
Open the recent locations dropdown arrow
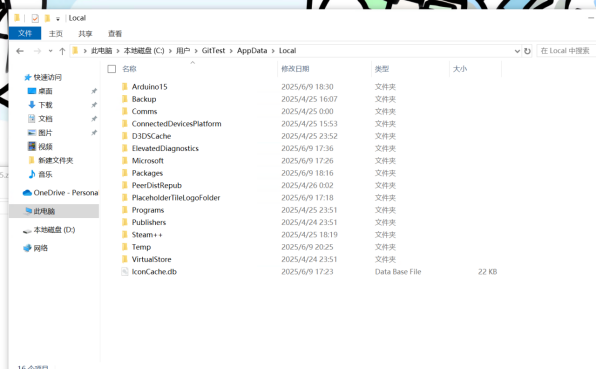[x=50, y=51]
